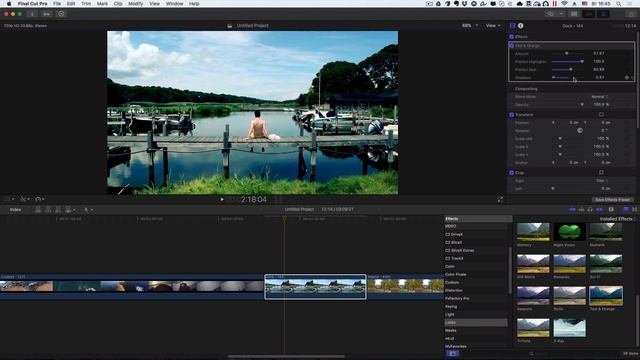The width and height of the screenshot is (640, 360).
Task: Toggle the Effects browser icon
Action: pyautogui.click(x=626, y=209)
